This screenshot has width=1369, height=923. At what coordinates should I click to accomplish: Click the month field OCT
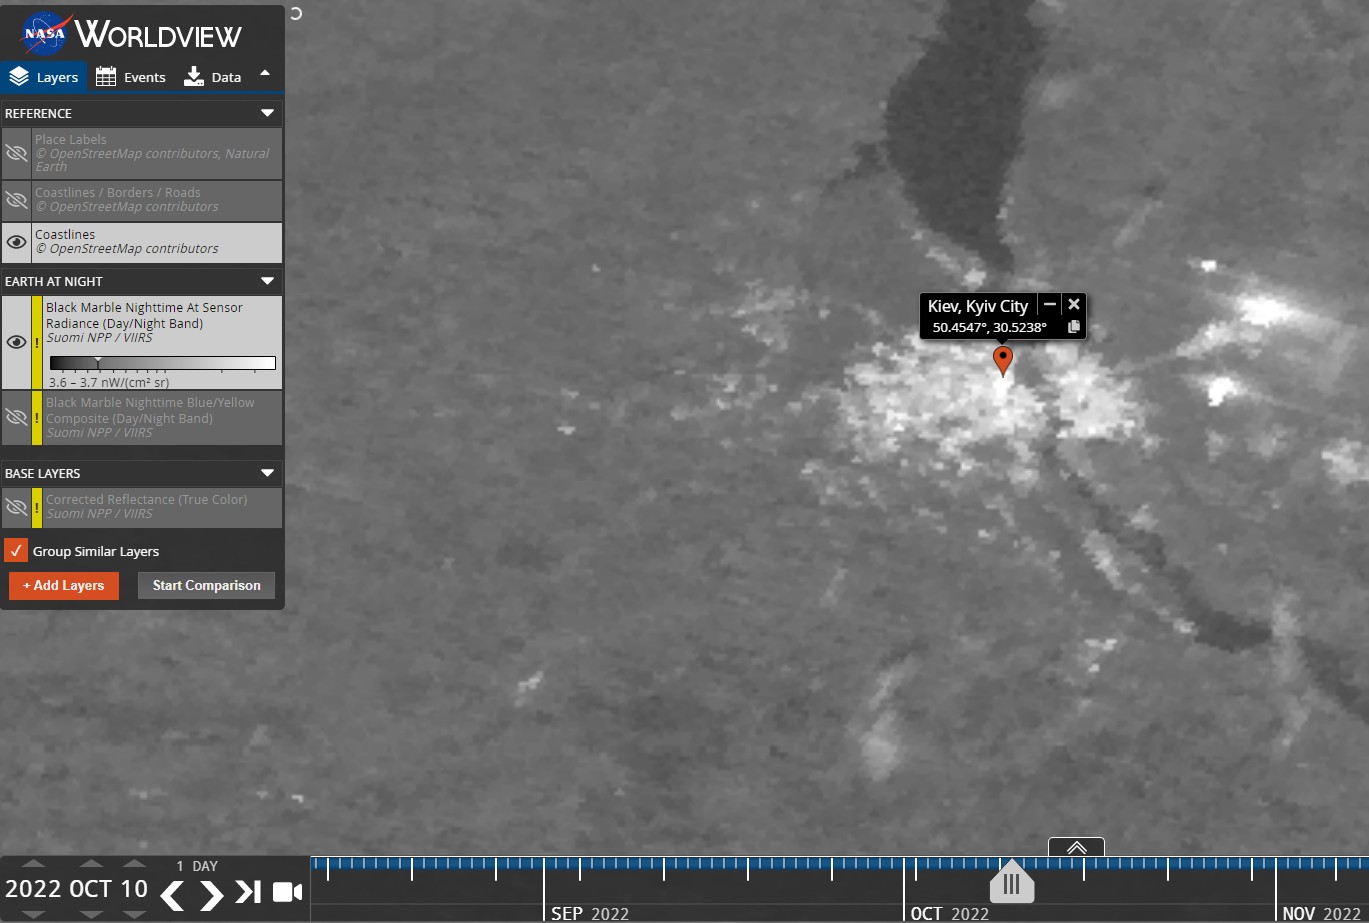pos(91,889)
